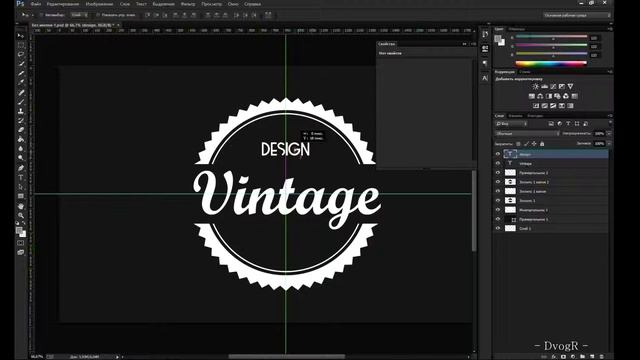640x360 pixels.
Task: Select the Horizontal Type tool
Action: coord(21,178)
